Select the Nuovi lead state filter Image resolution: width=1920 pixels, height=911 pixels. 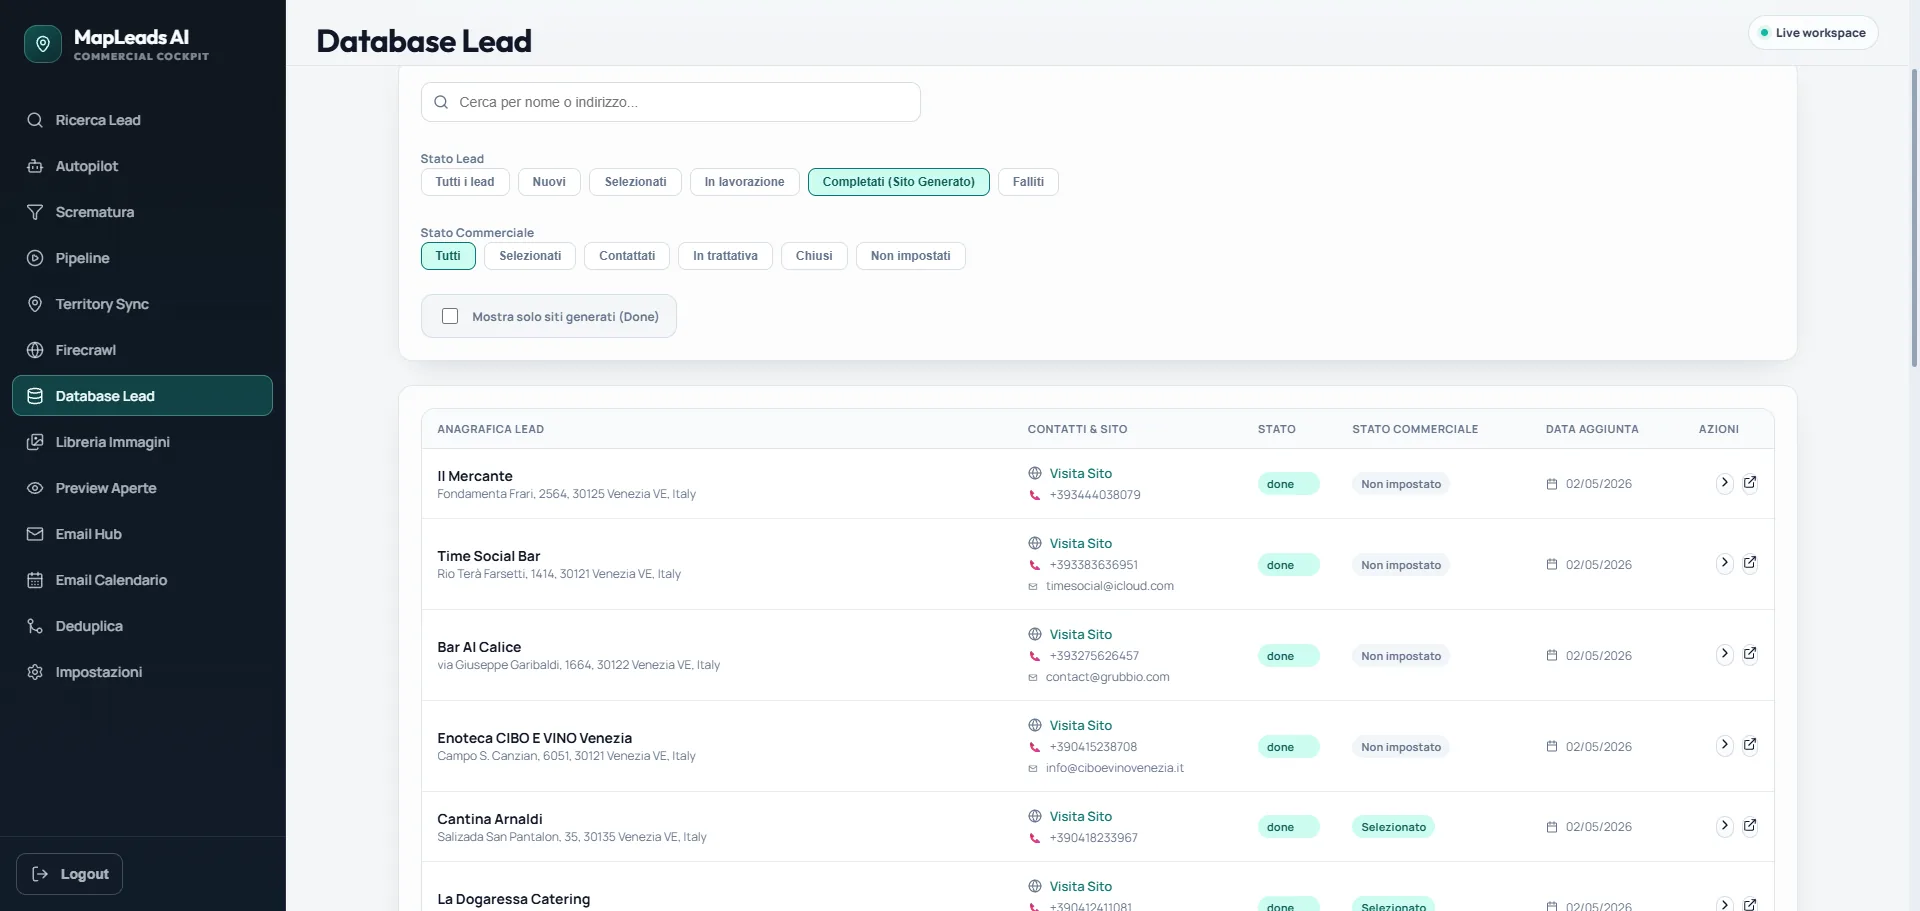pos(549,182)
